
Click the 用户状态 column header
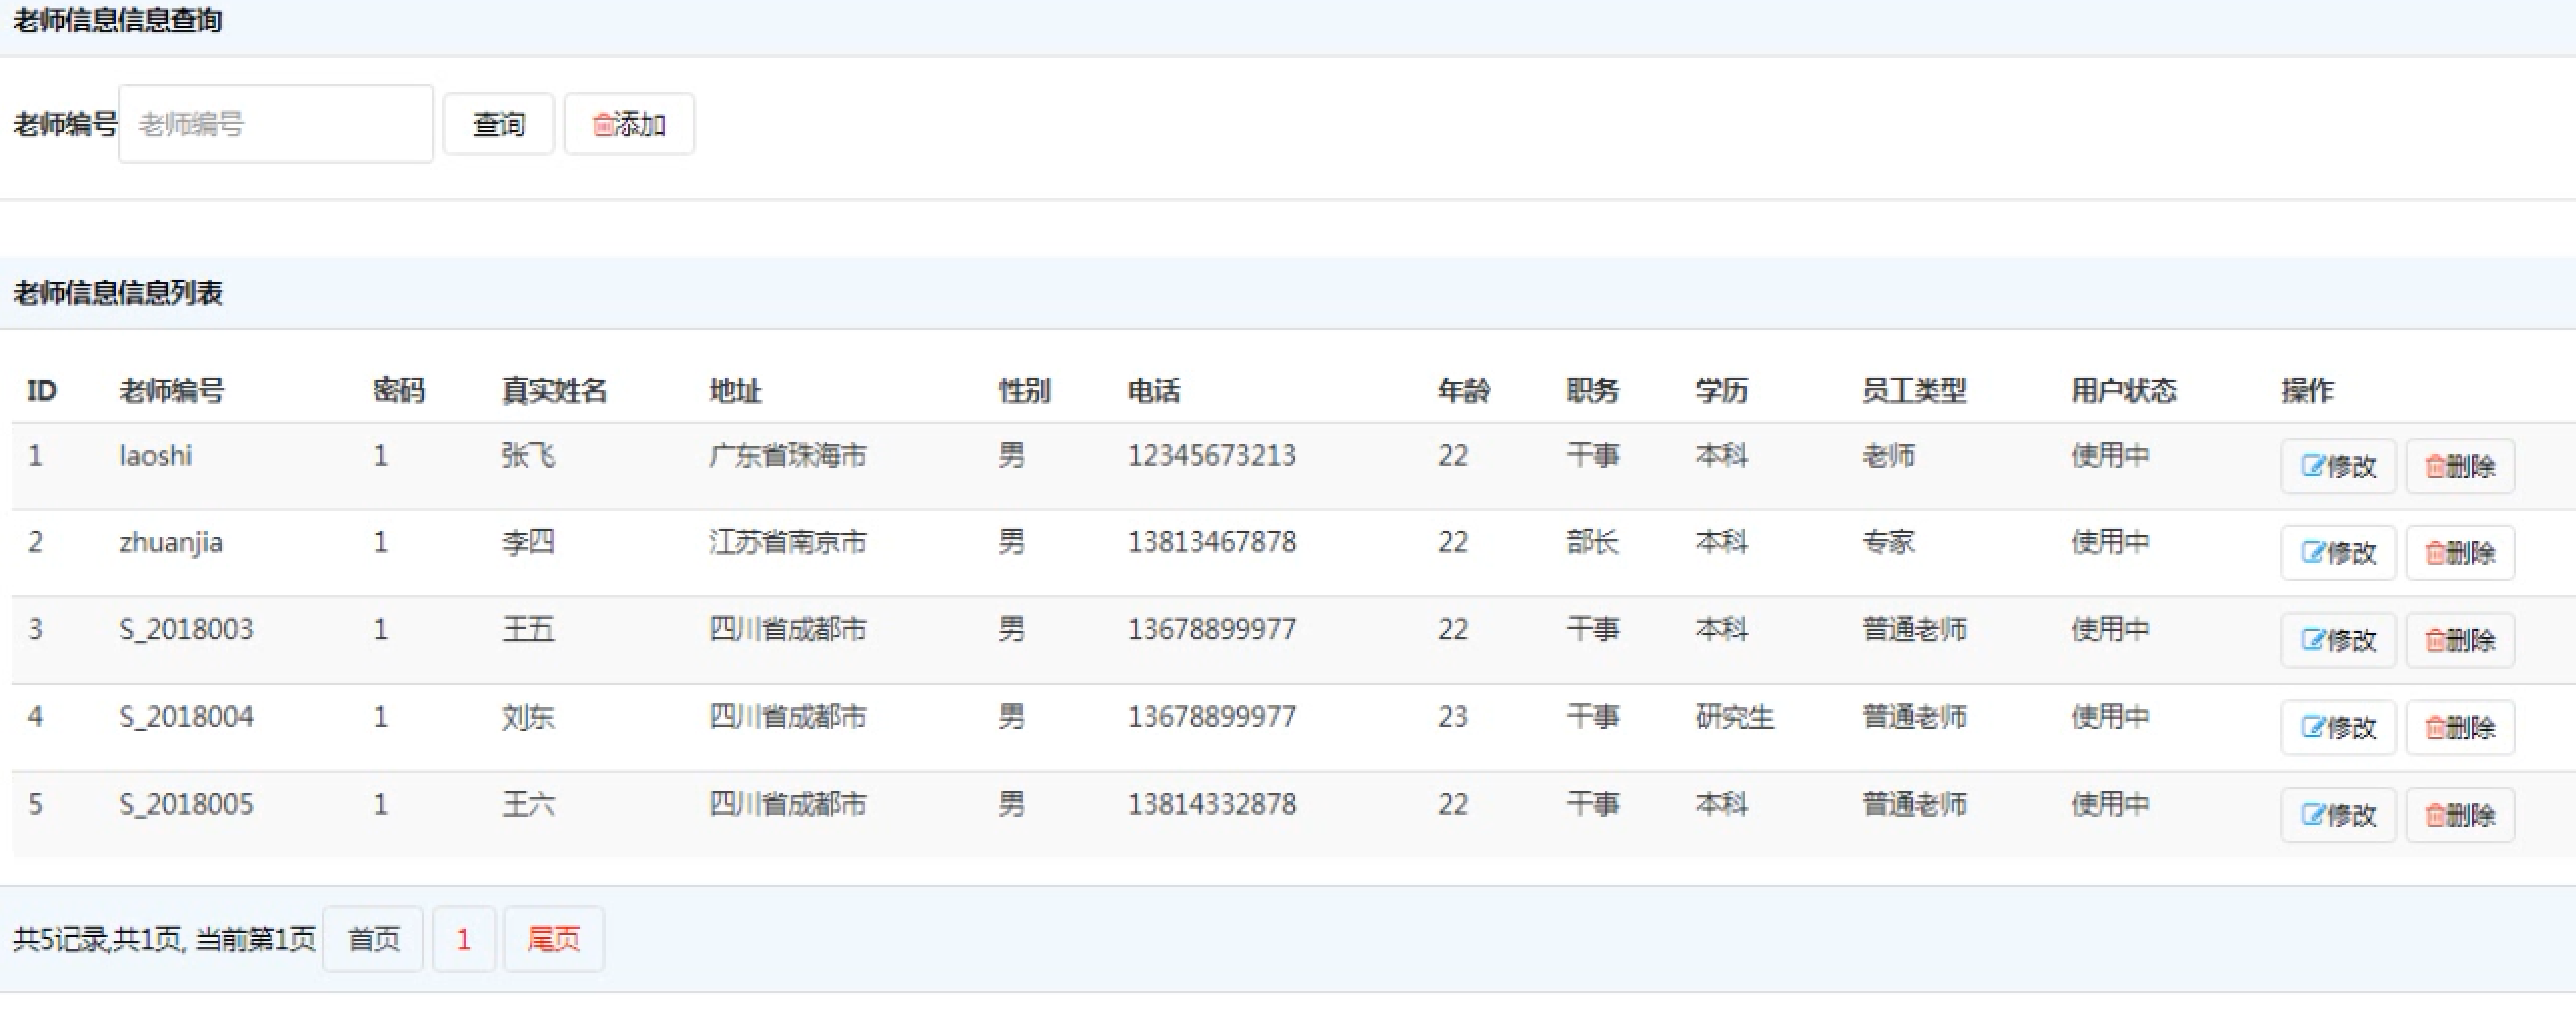click(x=2124, y=390)
